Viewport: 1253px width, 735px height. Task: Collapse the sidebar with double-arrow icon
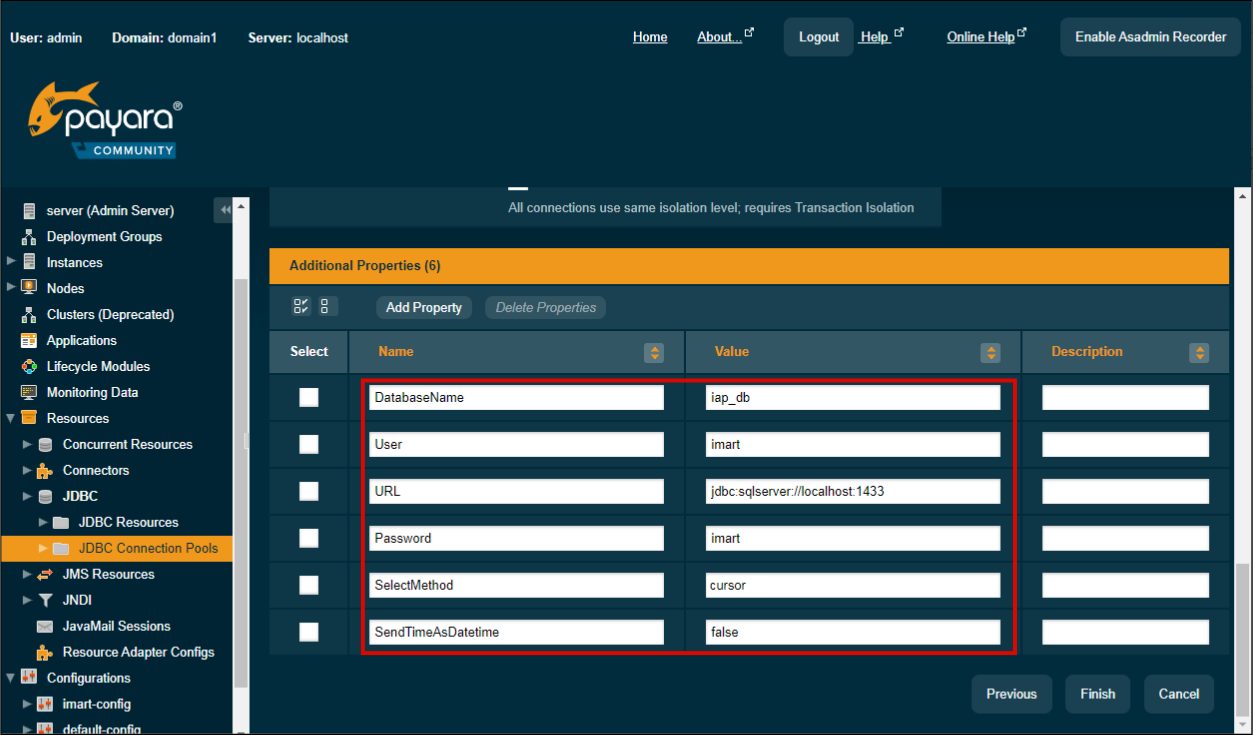[224, 210]
